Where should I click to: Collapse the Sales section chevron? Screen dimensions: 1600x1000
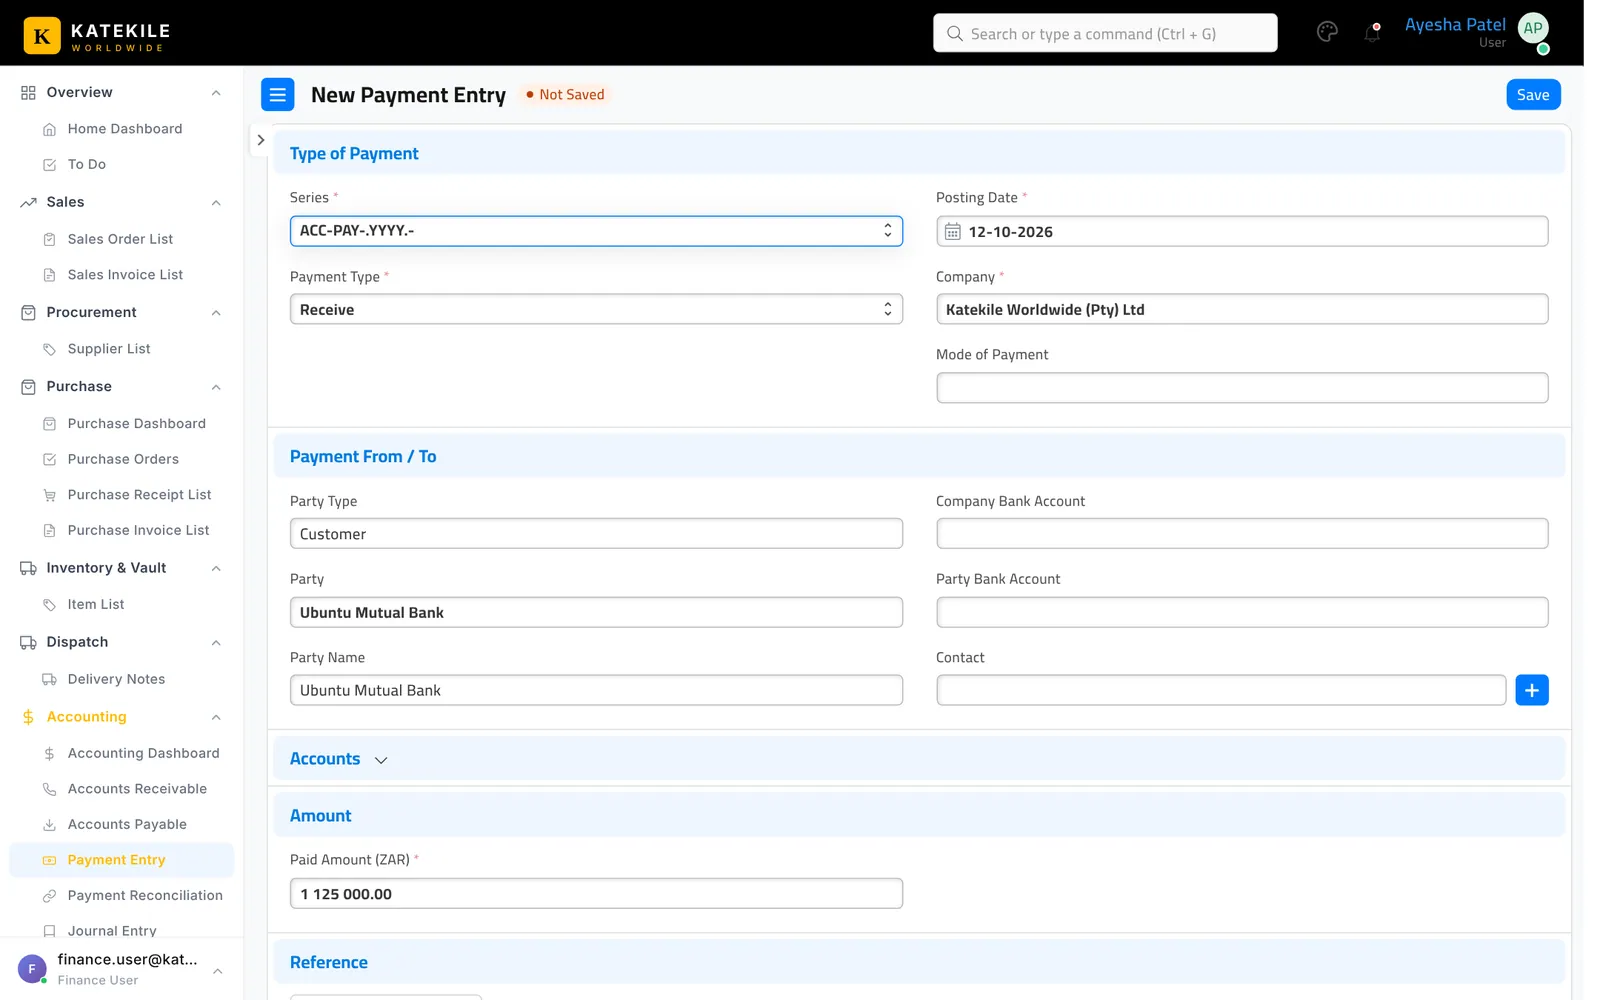[216, 203]
